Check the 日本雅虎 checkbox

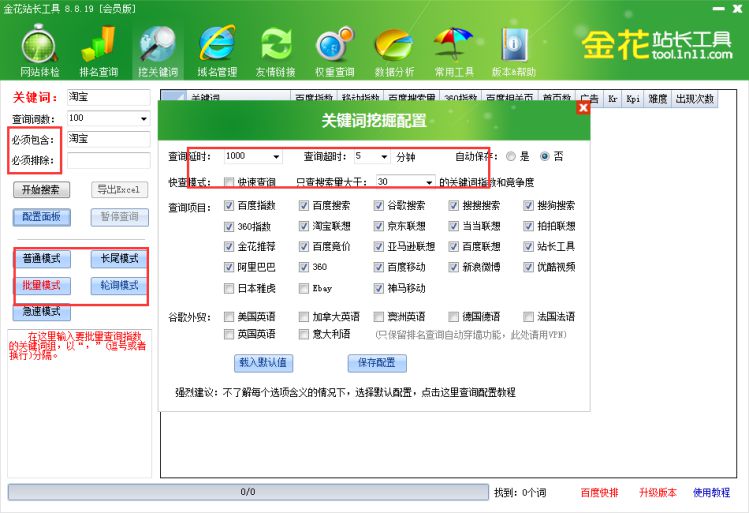[x=229, y=288]
